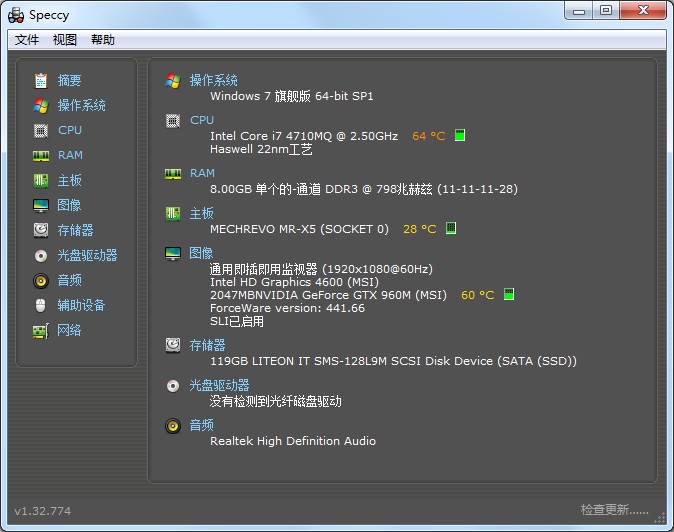
Task: Show 光盘驱动器 section from sidebar
Action: (x=88, y=256)
